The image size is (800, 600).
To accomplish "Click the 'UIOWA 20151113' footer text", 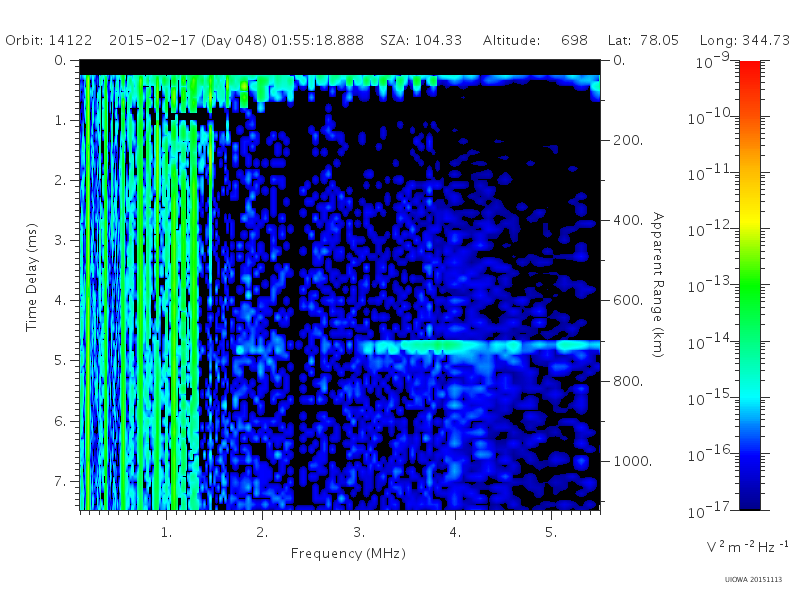I will [x=753, y=579].
